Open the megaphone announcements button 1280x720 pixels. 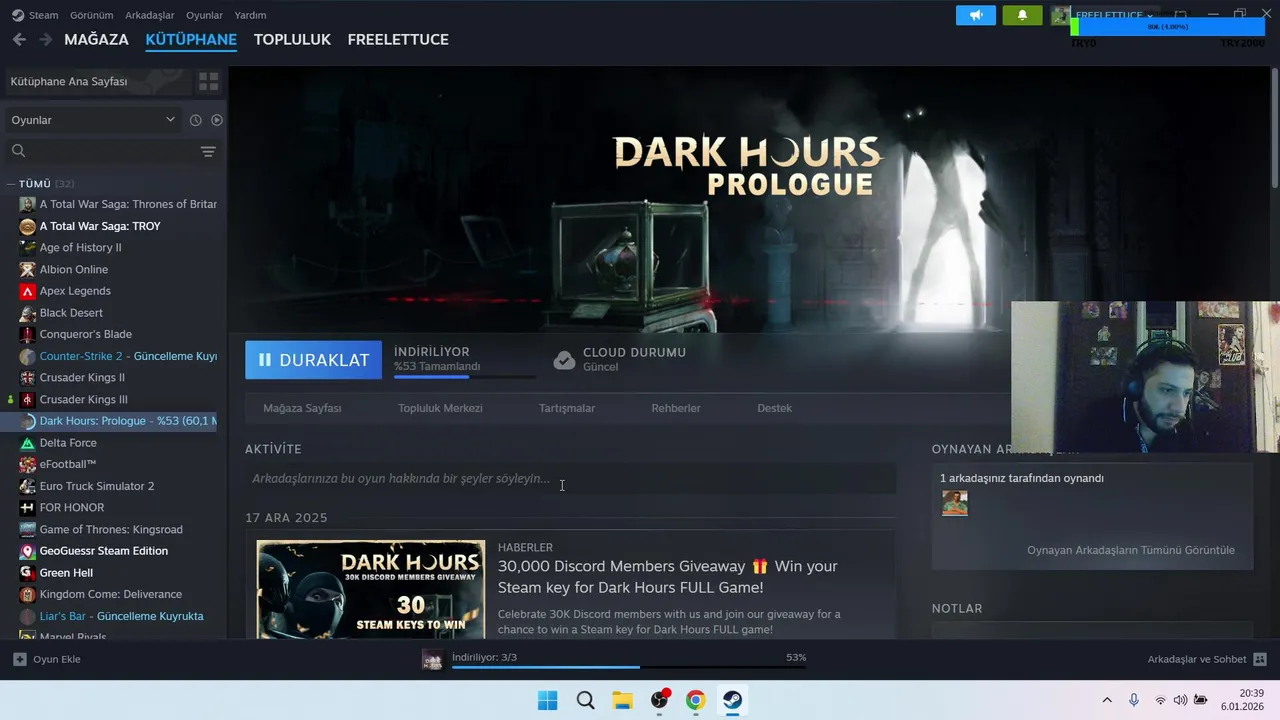(976, 15)
